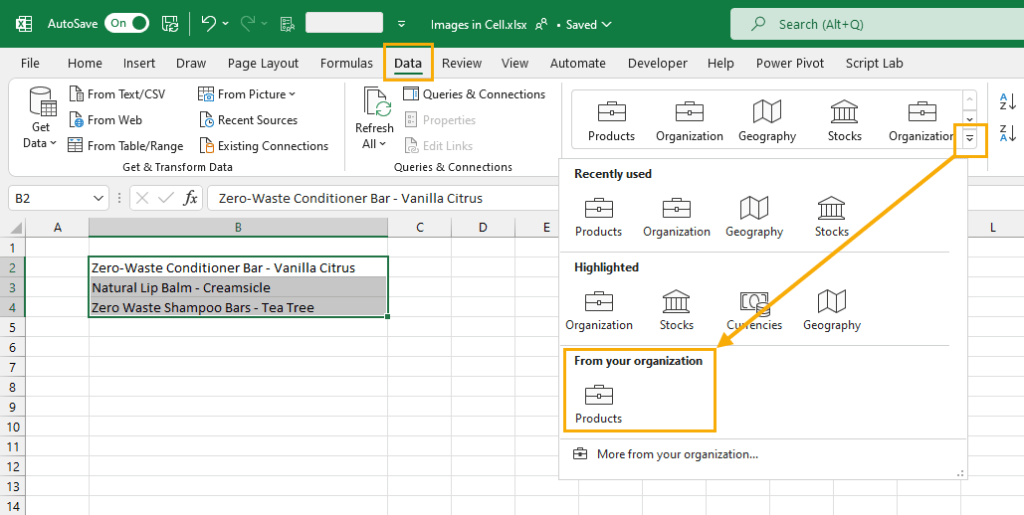Choose Geography under Recently used
The width and height of the screenshot is (1024, 515).
click(754, 216)
